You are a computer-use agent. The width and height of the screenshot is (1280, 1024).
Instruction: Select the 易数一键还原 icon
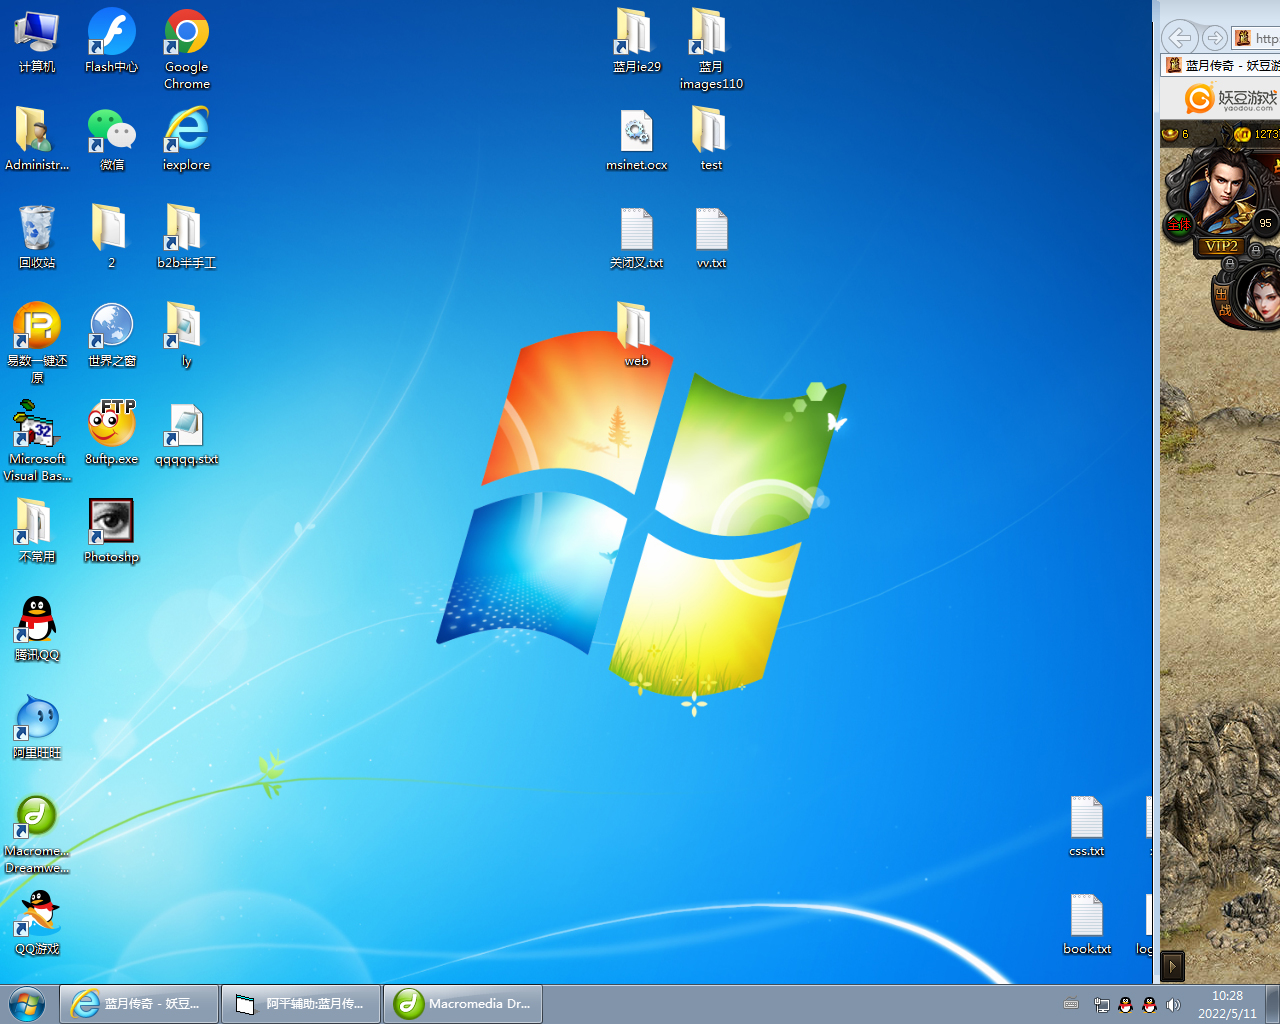coord(37,344)
